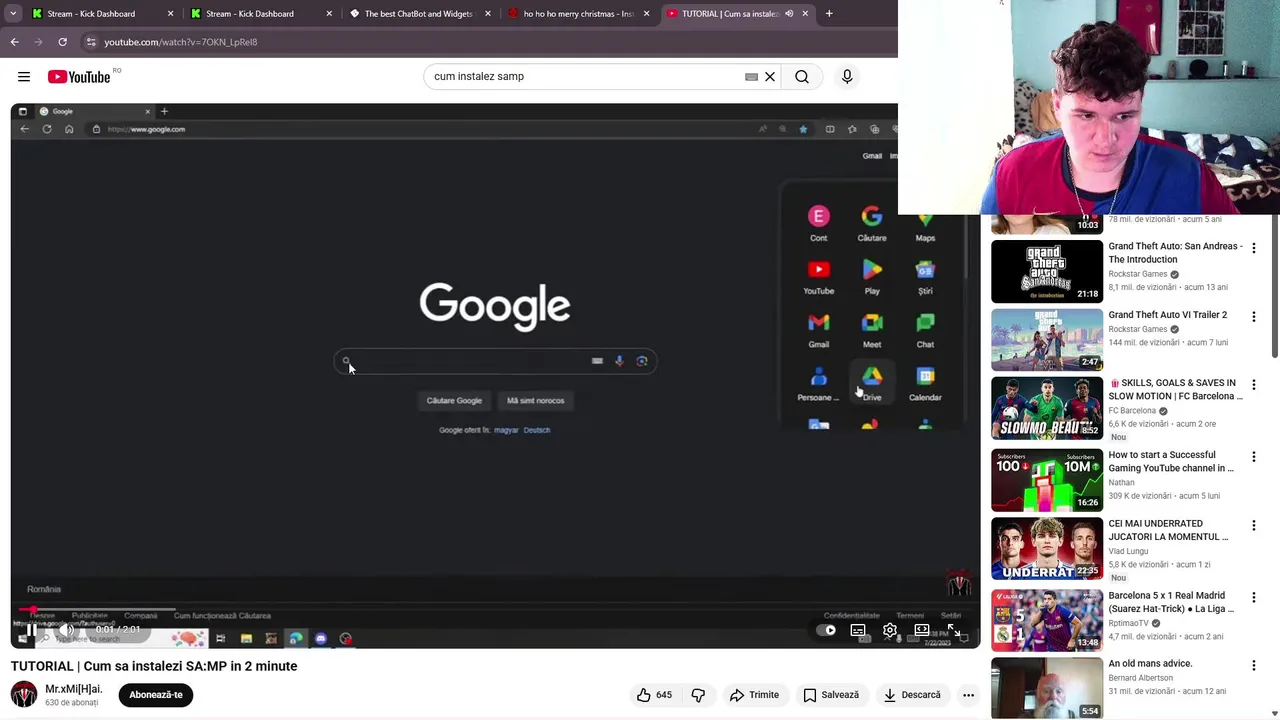This screenshot has height=720, width=1280.
Task: Like the video with 645 likes
Action: click(x=654, y=695)
